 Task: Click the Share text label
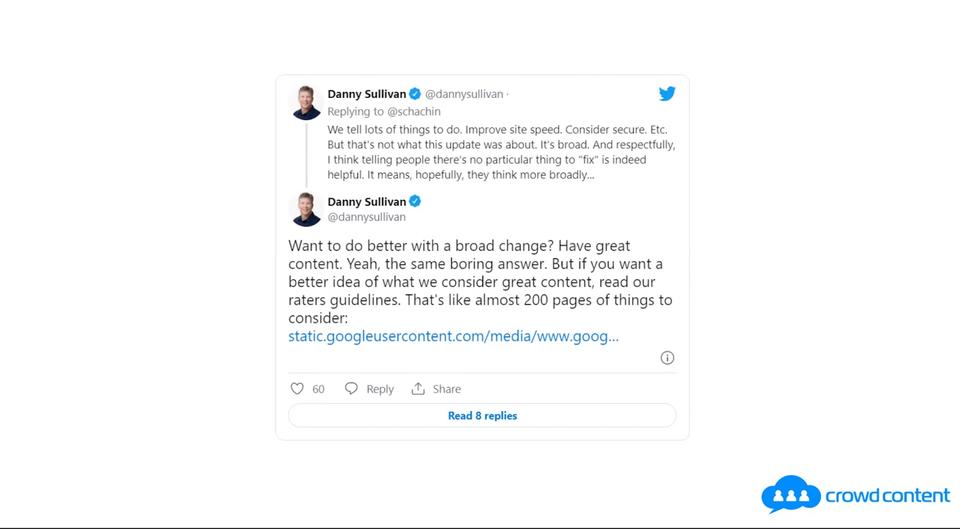coord(447,389)
